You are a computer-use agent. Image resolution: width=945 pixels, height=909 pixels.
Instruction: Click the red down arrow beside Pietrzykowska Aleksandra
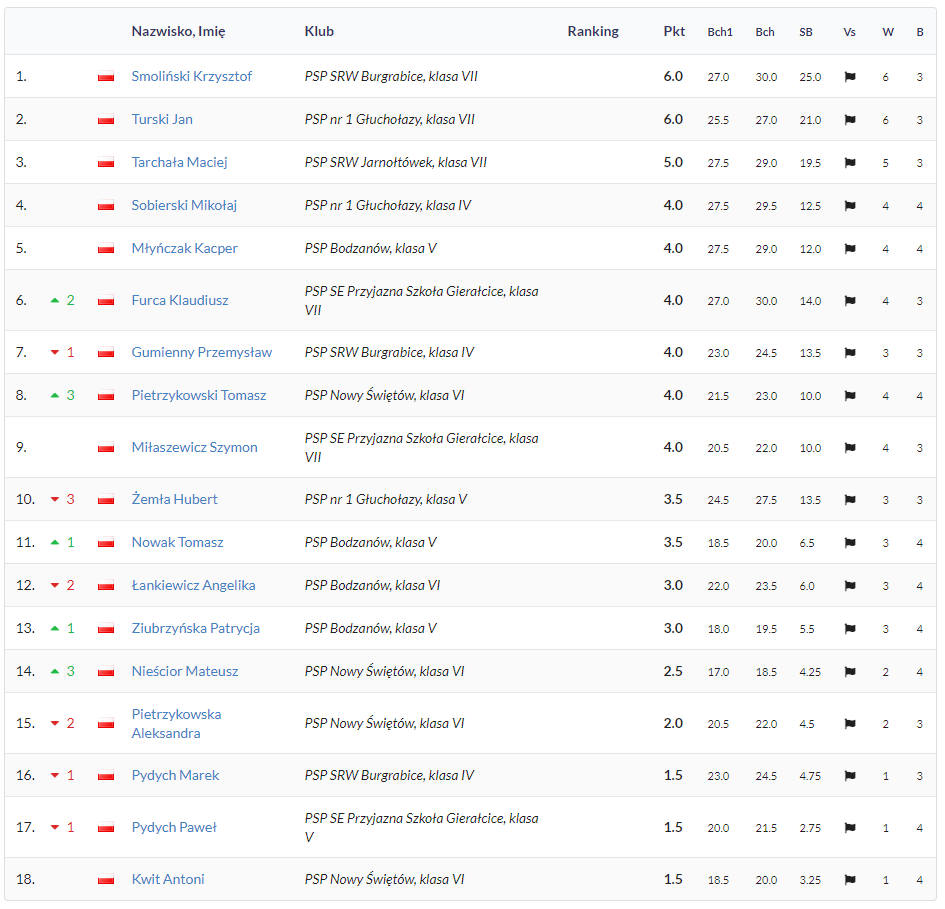[x=55, y=723]
